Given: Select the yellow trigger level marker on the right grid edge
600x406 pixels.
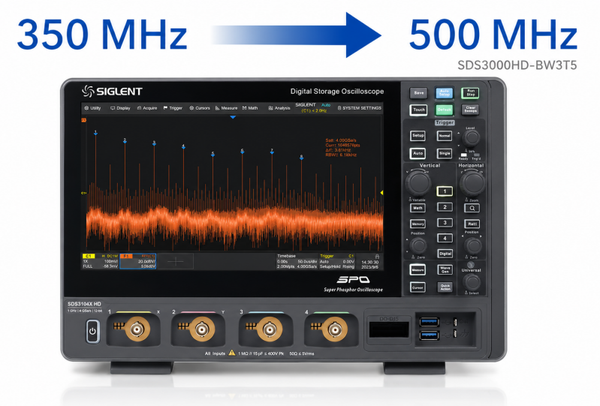Looking at the screenshot, I should (x=382, y=193).
